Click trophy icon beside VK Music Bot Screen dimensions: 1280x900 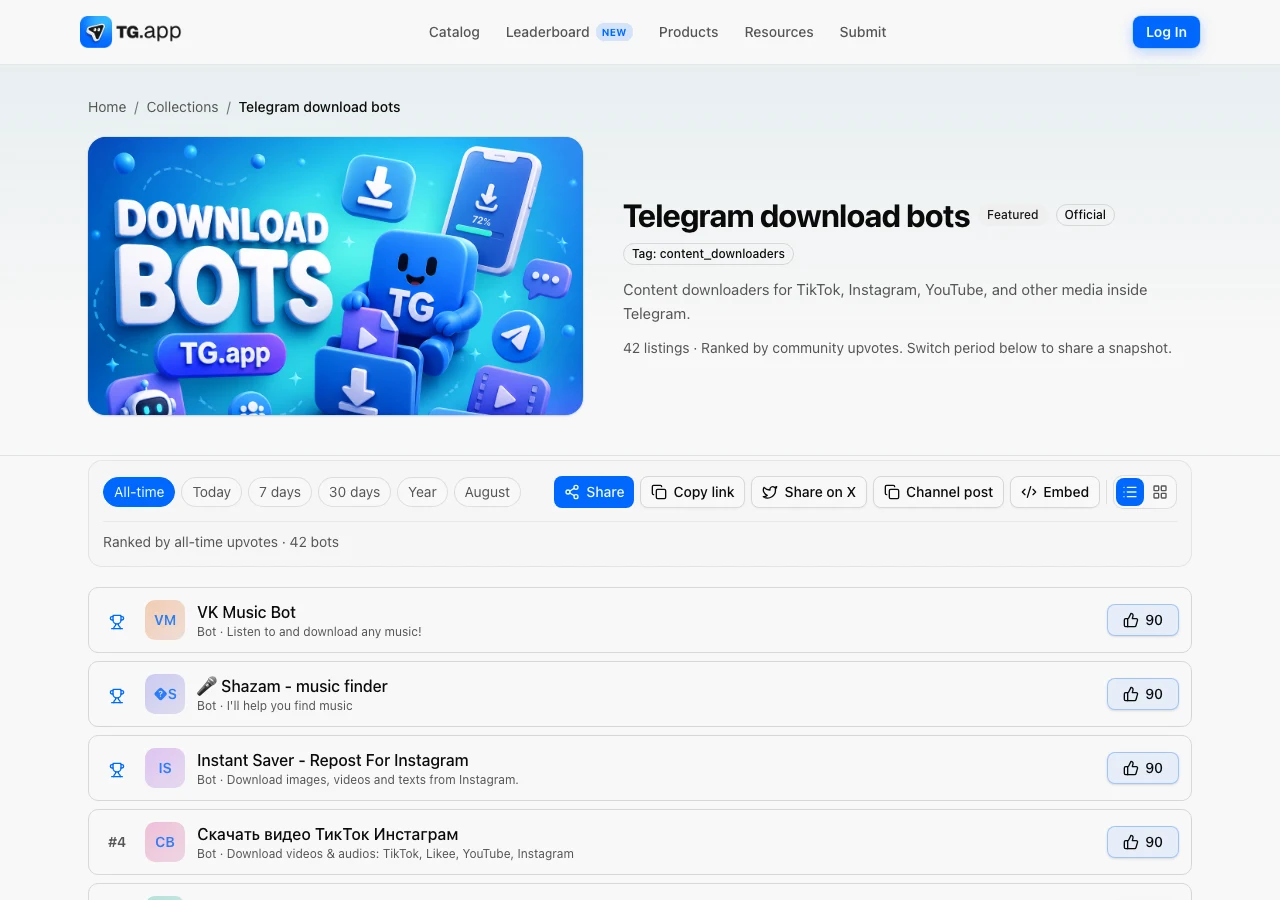coord(117,621)
